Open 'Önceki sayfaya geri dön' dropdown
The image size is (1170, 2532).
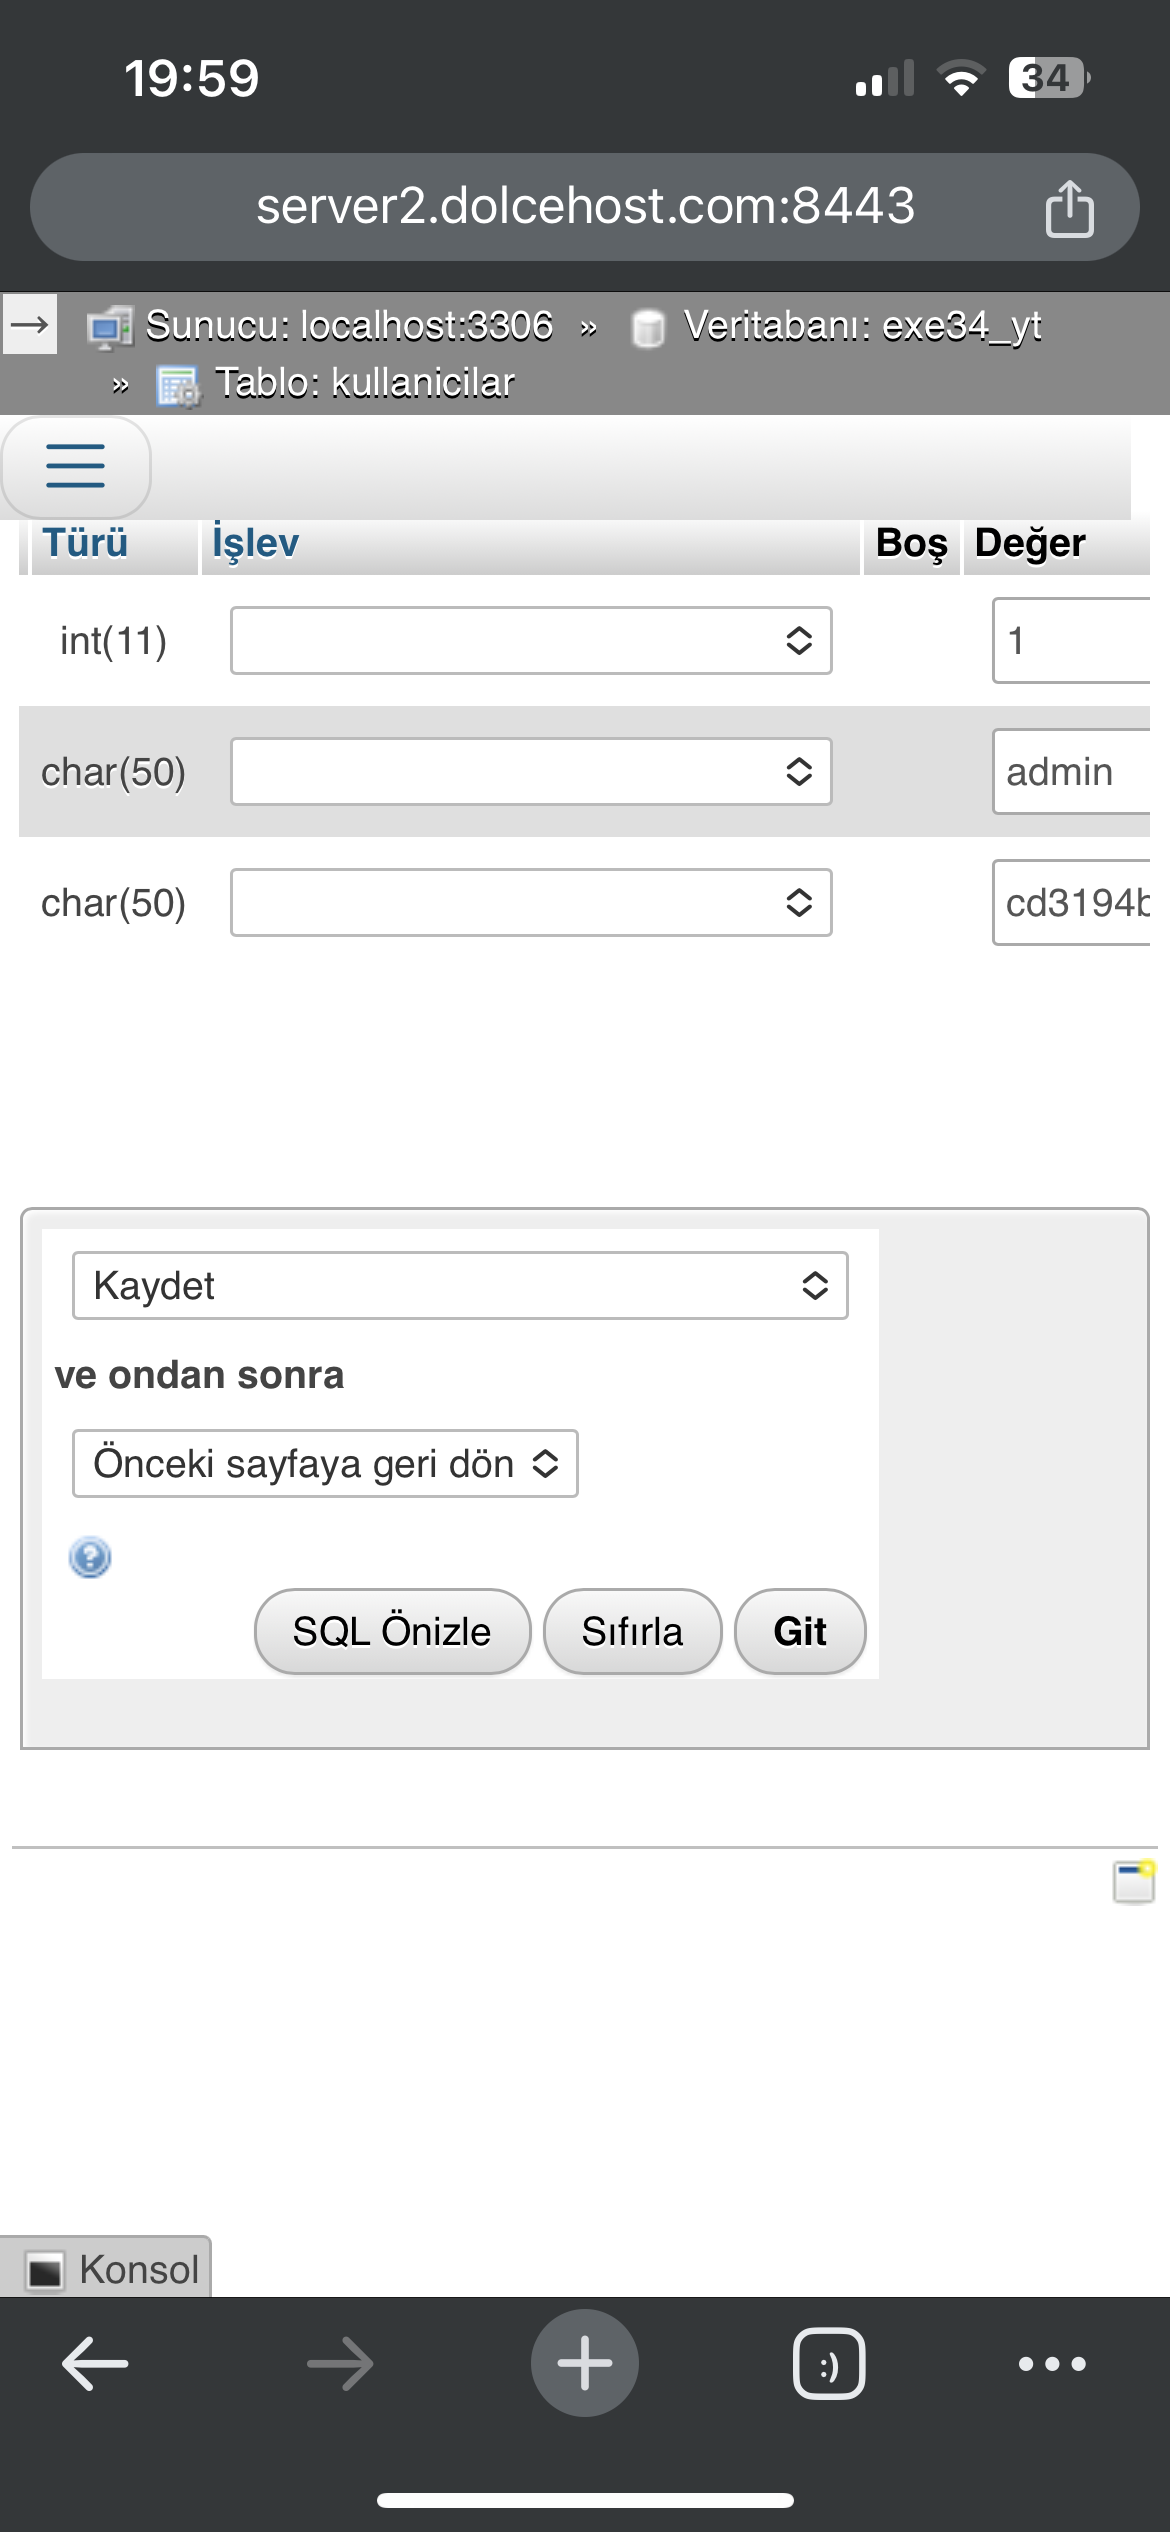point(325,1463)
